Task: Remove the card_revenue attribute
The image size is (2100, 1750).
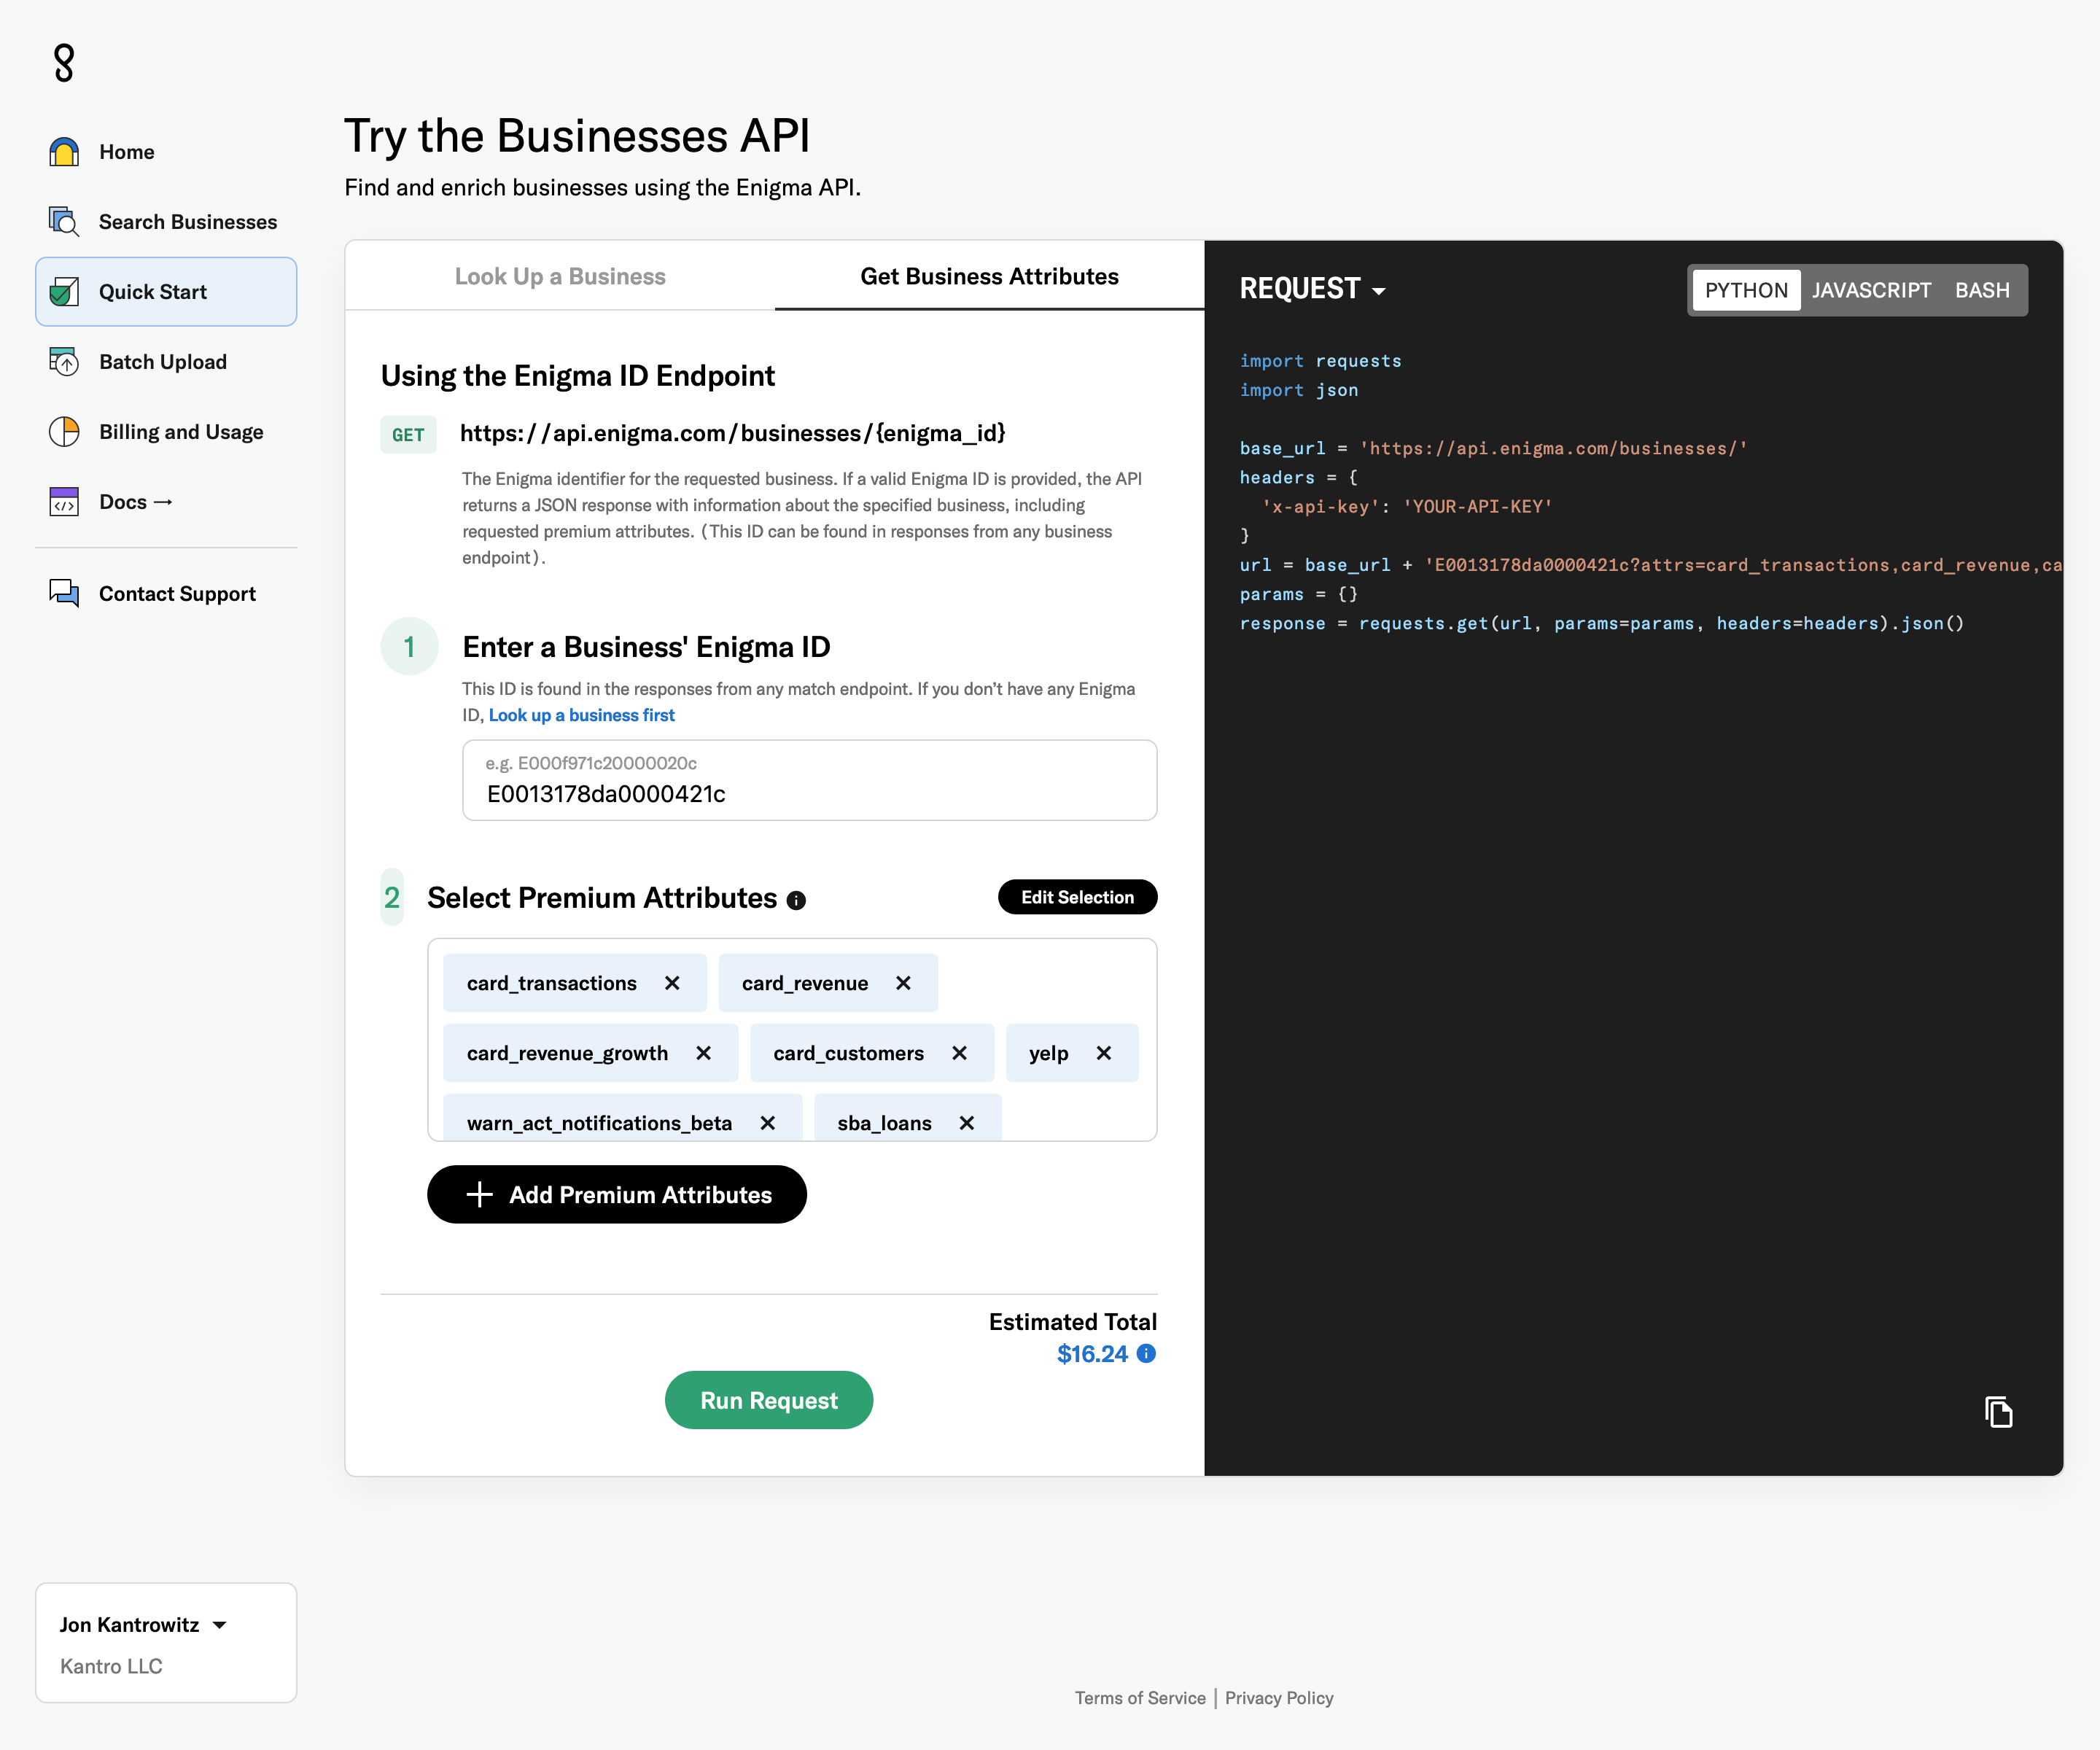Action: [903, 983]
